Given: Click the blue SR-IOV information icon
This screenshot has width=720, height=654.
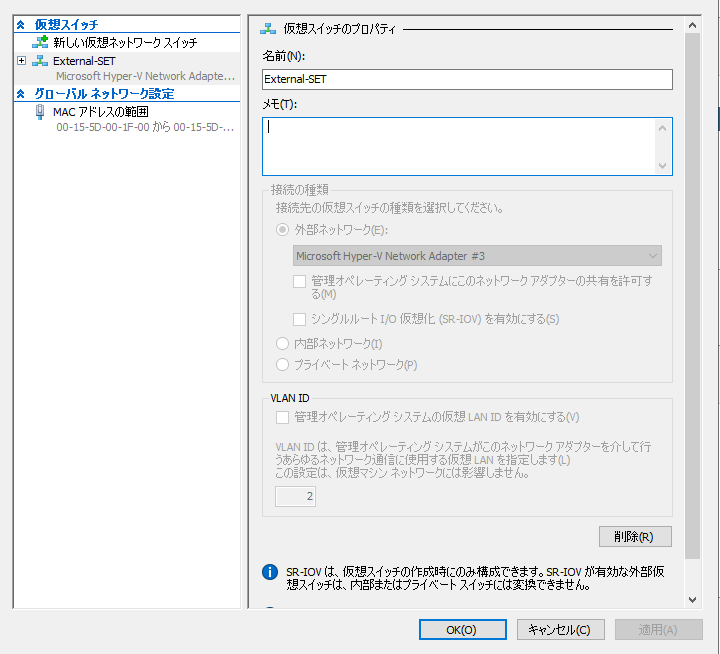Looking at the screenshot, I should tap(269, 572).
